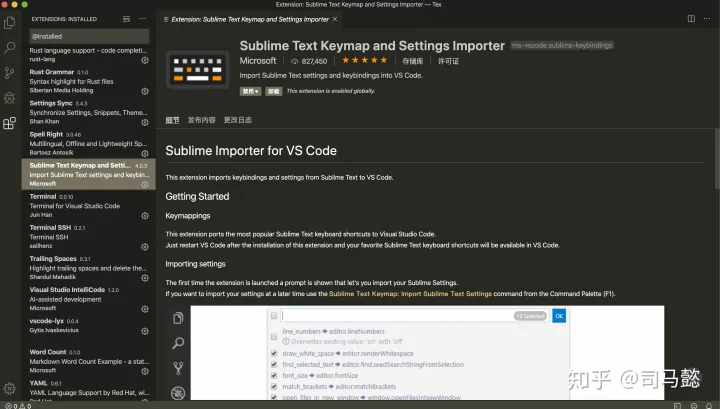Screen dimensions: 720x409
Task: Toggle select-all checkbox in the picker screenshot
Action: tap(274, 316)
